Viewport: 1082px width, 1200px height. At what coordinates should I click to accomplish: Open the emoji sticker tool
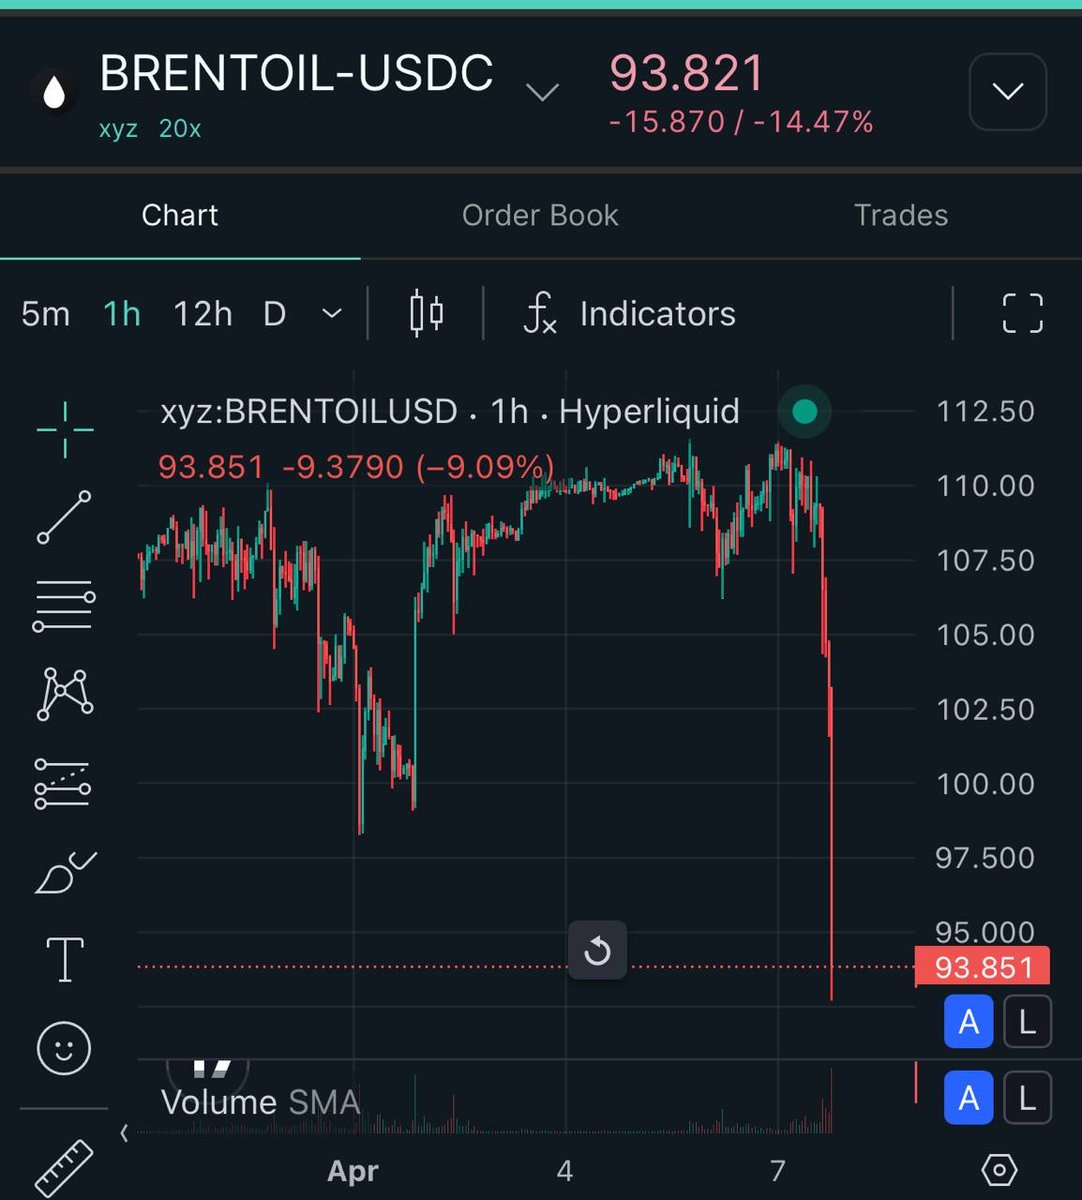(x=64, y=1048)
